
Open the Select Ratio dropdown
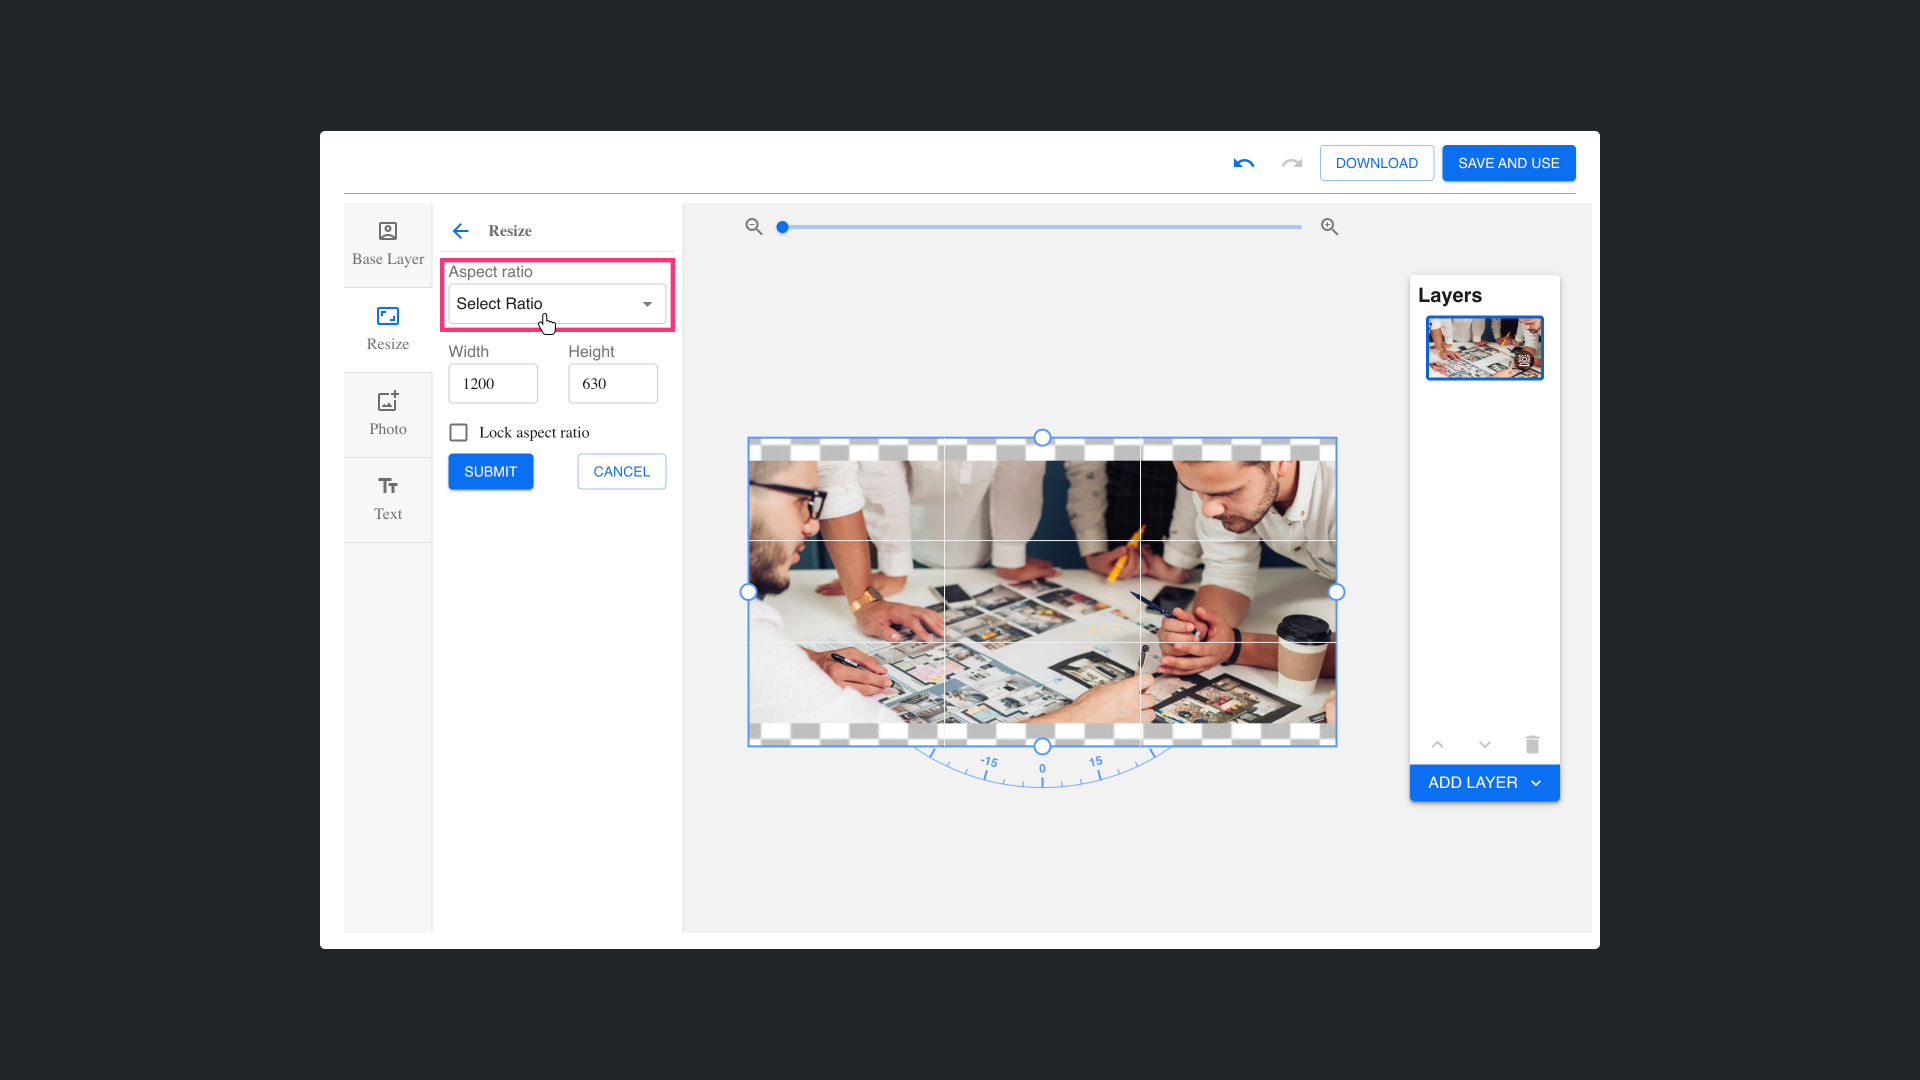coord(556,304)
